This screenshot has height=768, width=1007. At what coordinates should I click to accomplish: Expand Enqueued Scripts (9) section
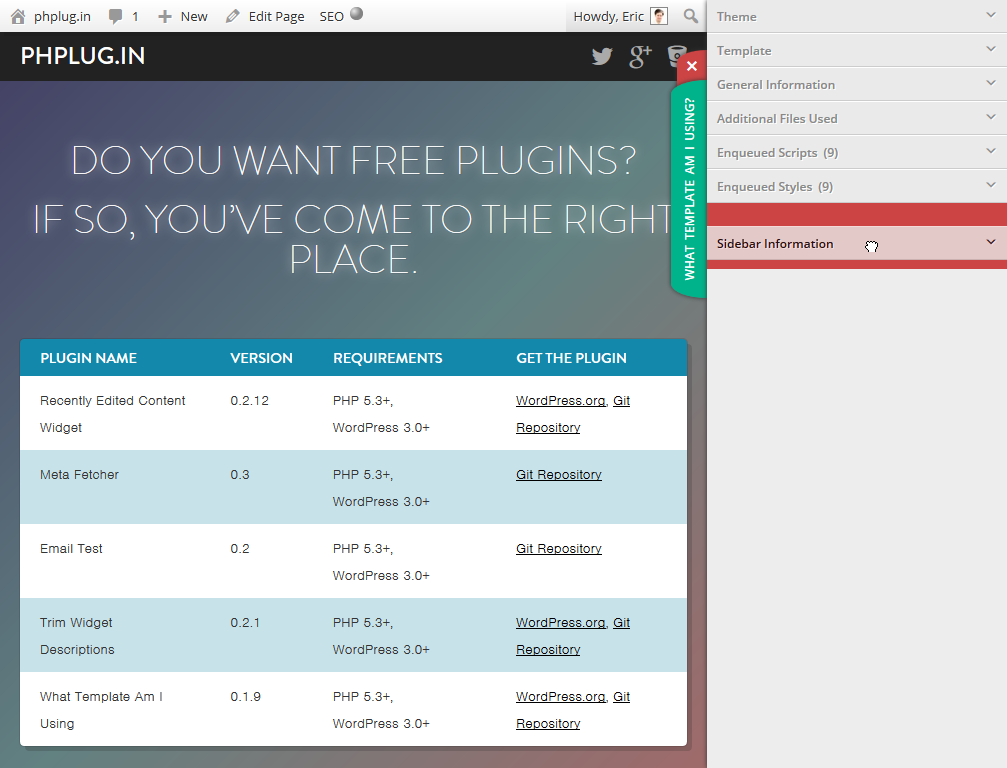[x=857, y=152]
